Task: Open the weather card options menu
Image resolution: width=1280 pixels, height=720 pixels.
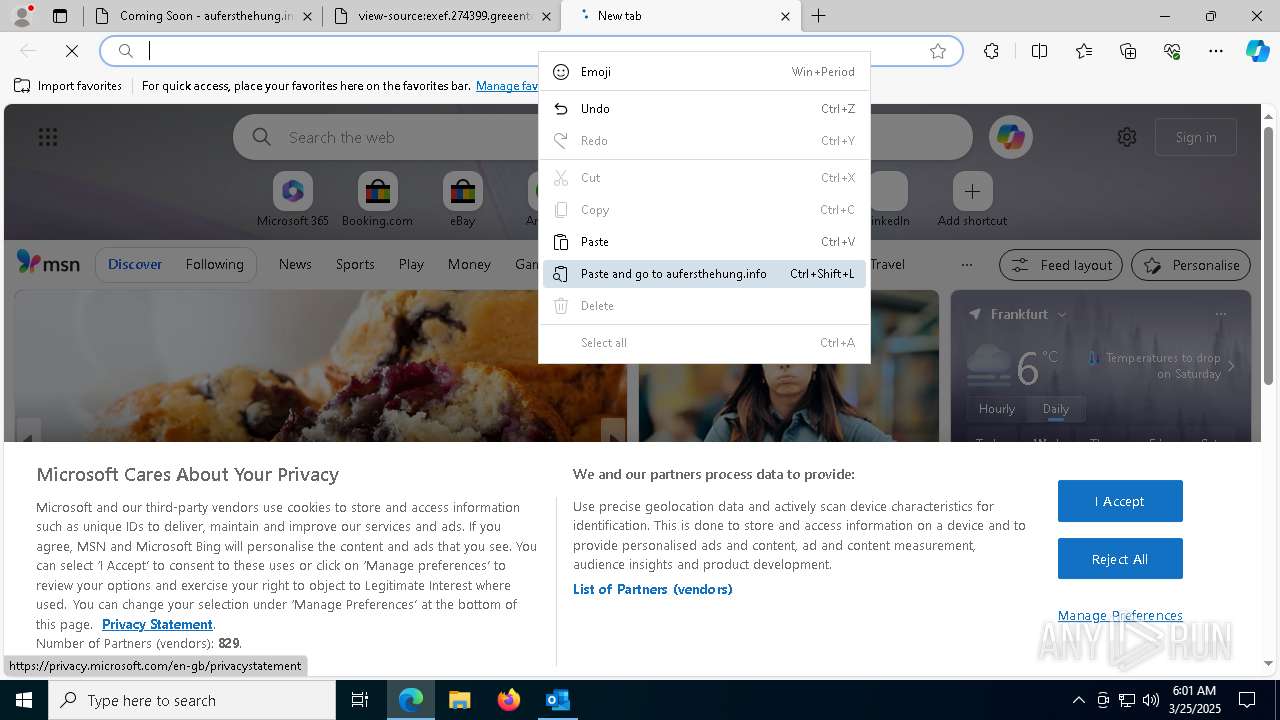Action: click(1220, 314)
